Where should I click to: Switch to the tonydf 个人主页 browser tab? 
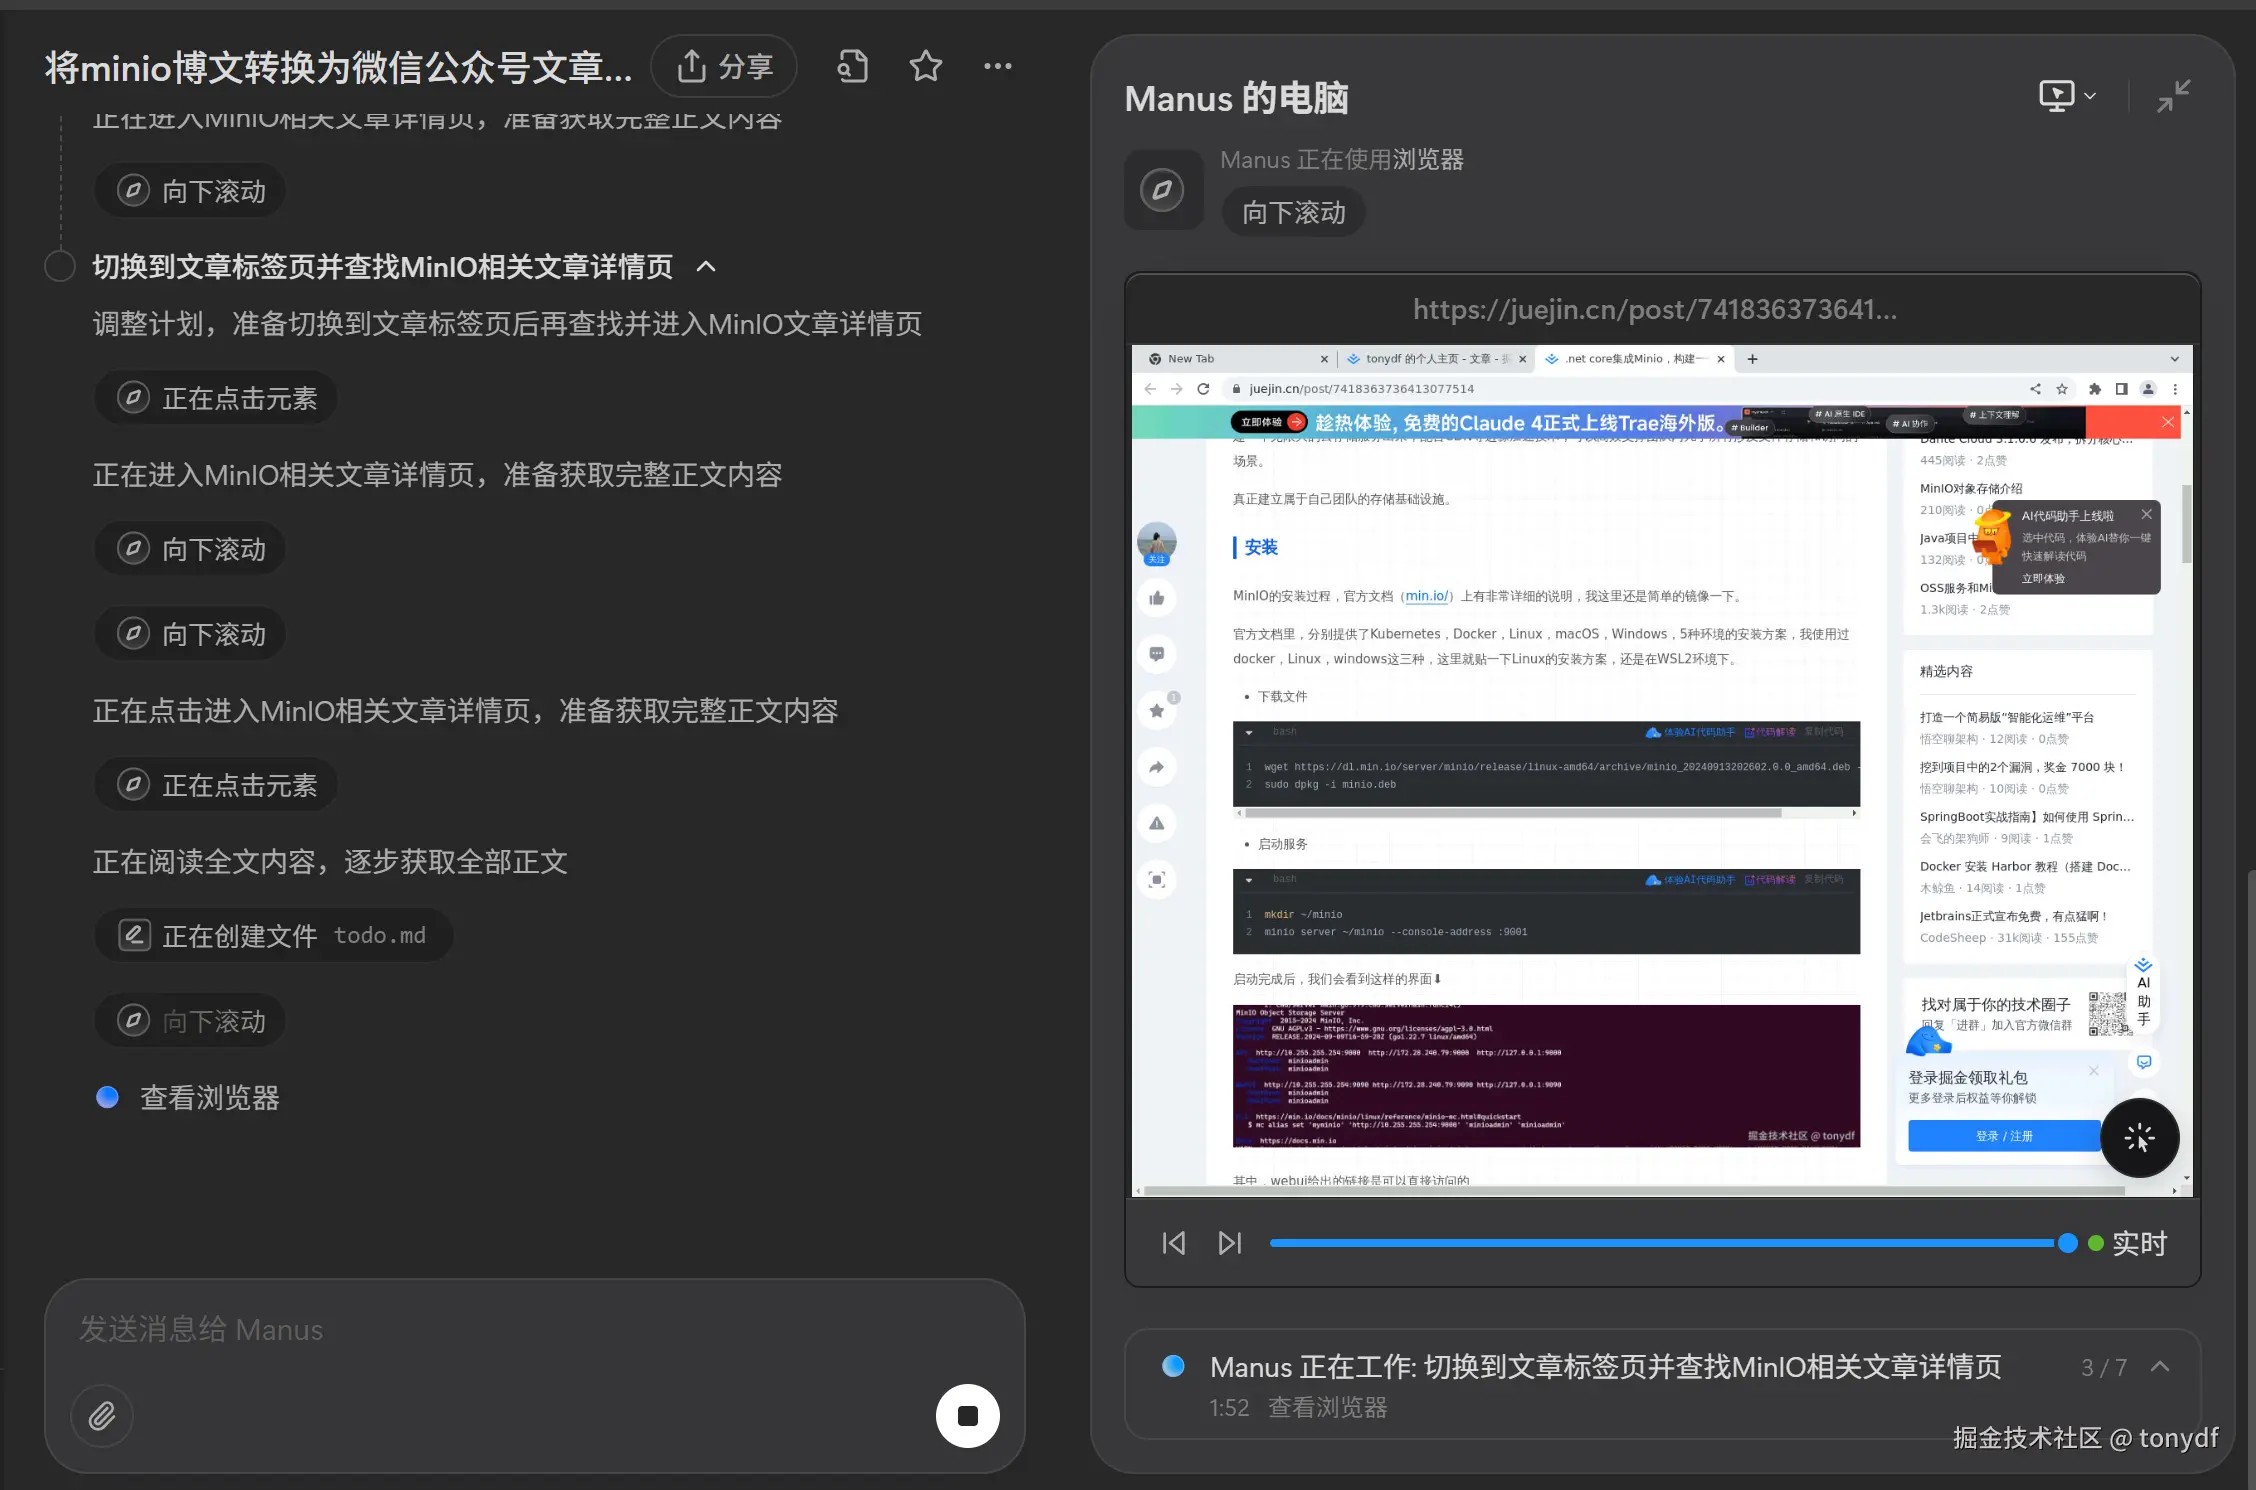coord(1432,359)
